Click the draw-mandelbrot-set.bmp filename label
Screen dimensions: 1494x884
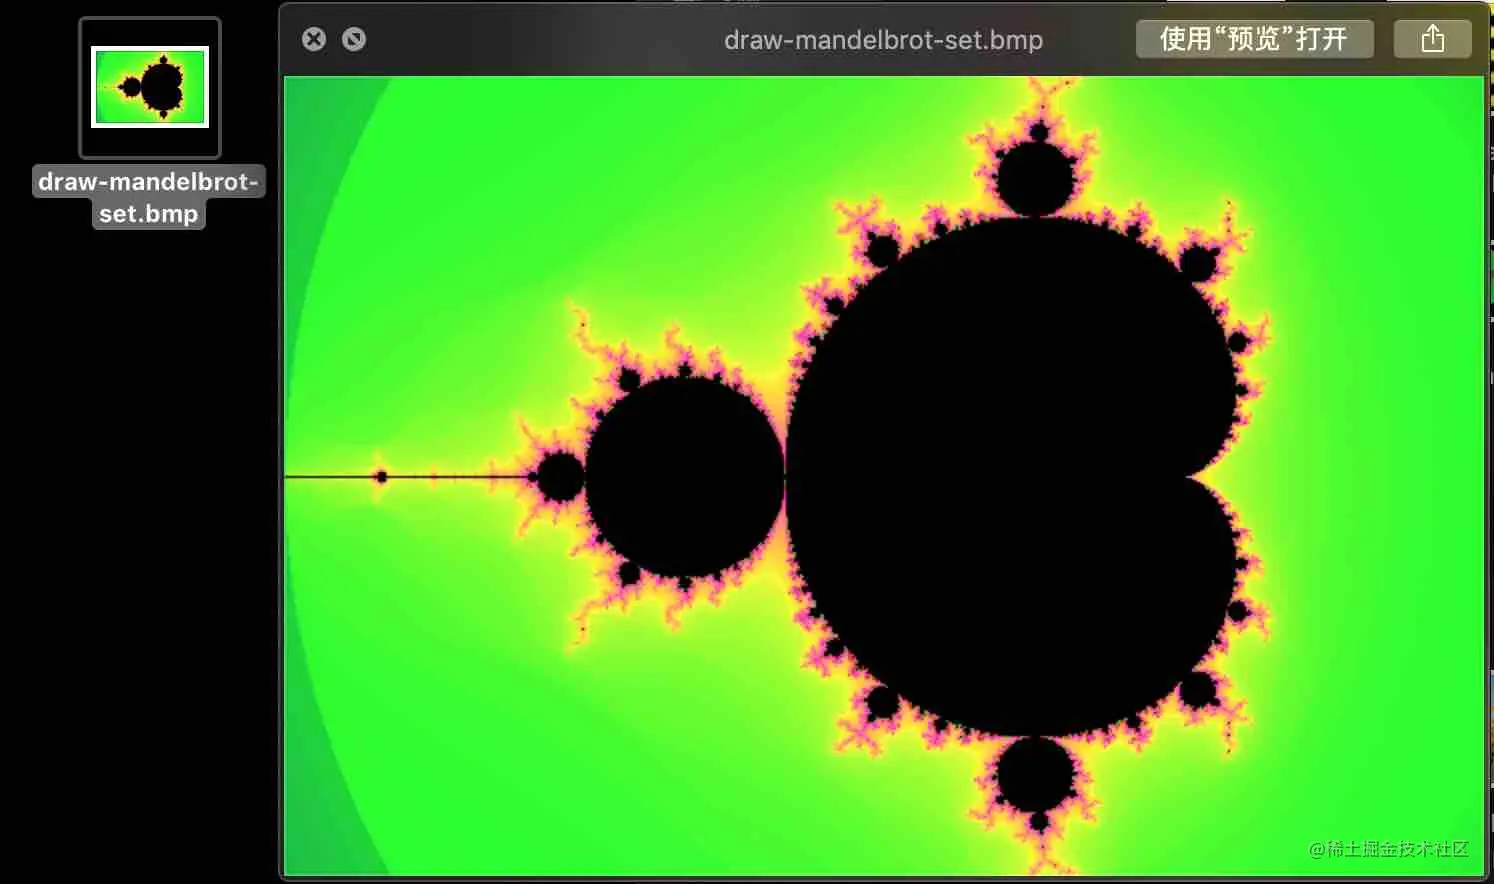coord(148,197)
